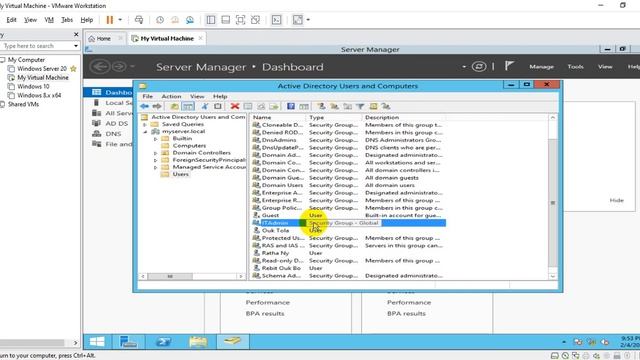Image resolution: width=640 pixels, height=360 pixels.
Task: Click the Server Manager notifications flag icon
Action: (509, 66)
